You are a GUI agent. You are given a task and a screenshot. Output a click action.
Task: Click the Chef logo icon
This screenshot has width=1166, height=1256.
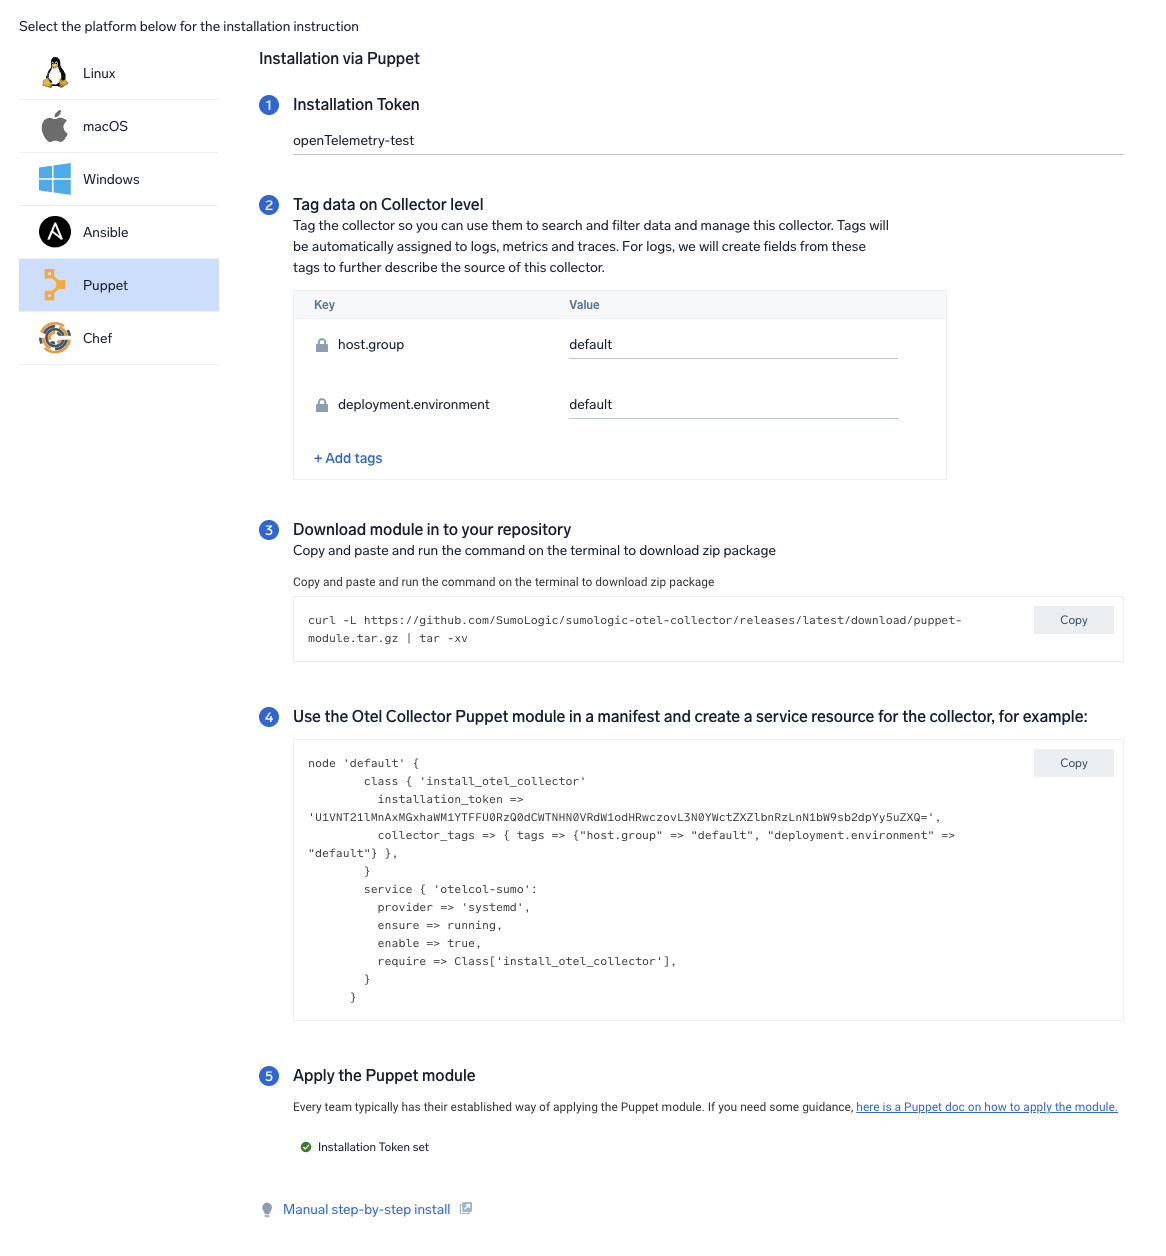coord(55,338)
